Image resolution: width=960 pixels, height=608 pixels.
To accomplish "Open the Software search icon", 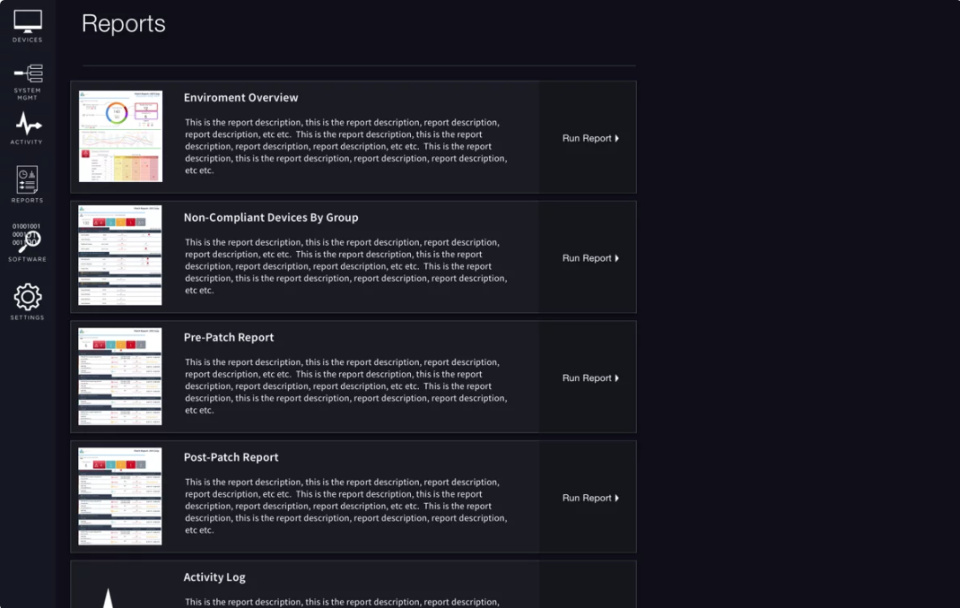I will click(x=27, y=240).
